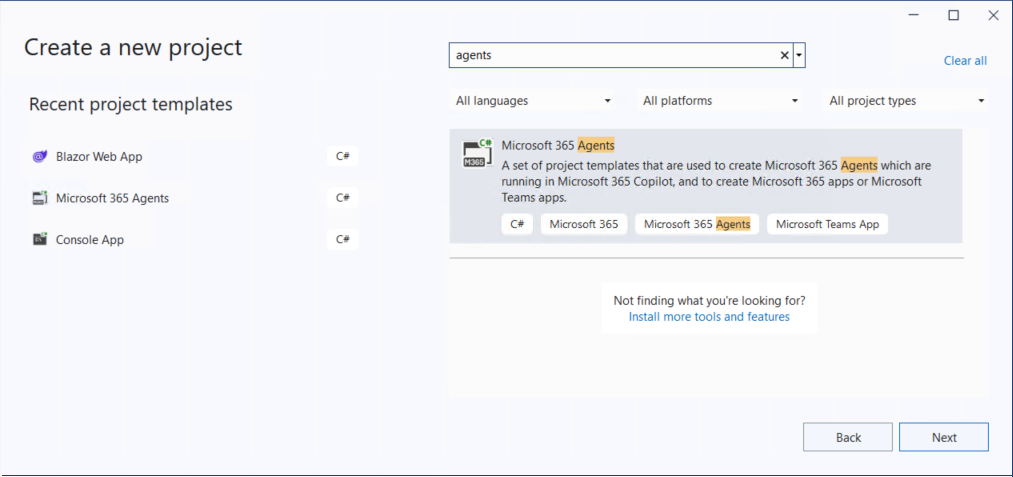Open the All platforms filter dropdown
This screenshot has height=477, width=1013.
click(x=720, y=101)
